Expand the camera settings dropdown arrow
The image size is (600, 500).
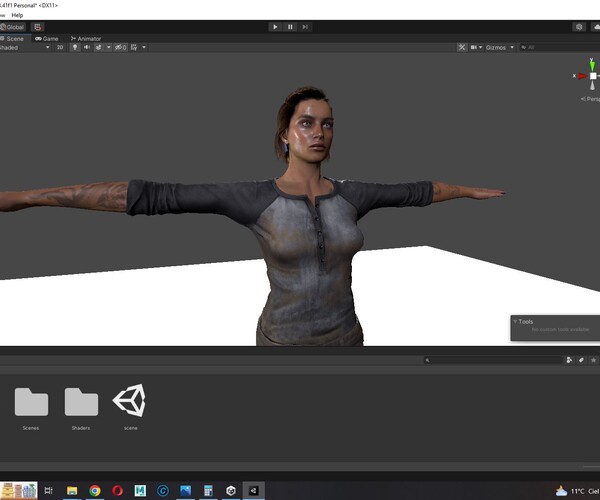(x=481, y=47)
